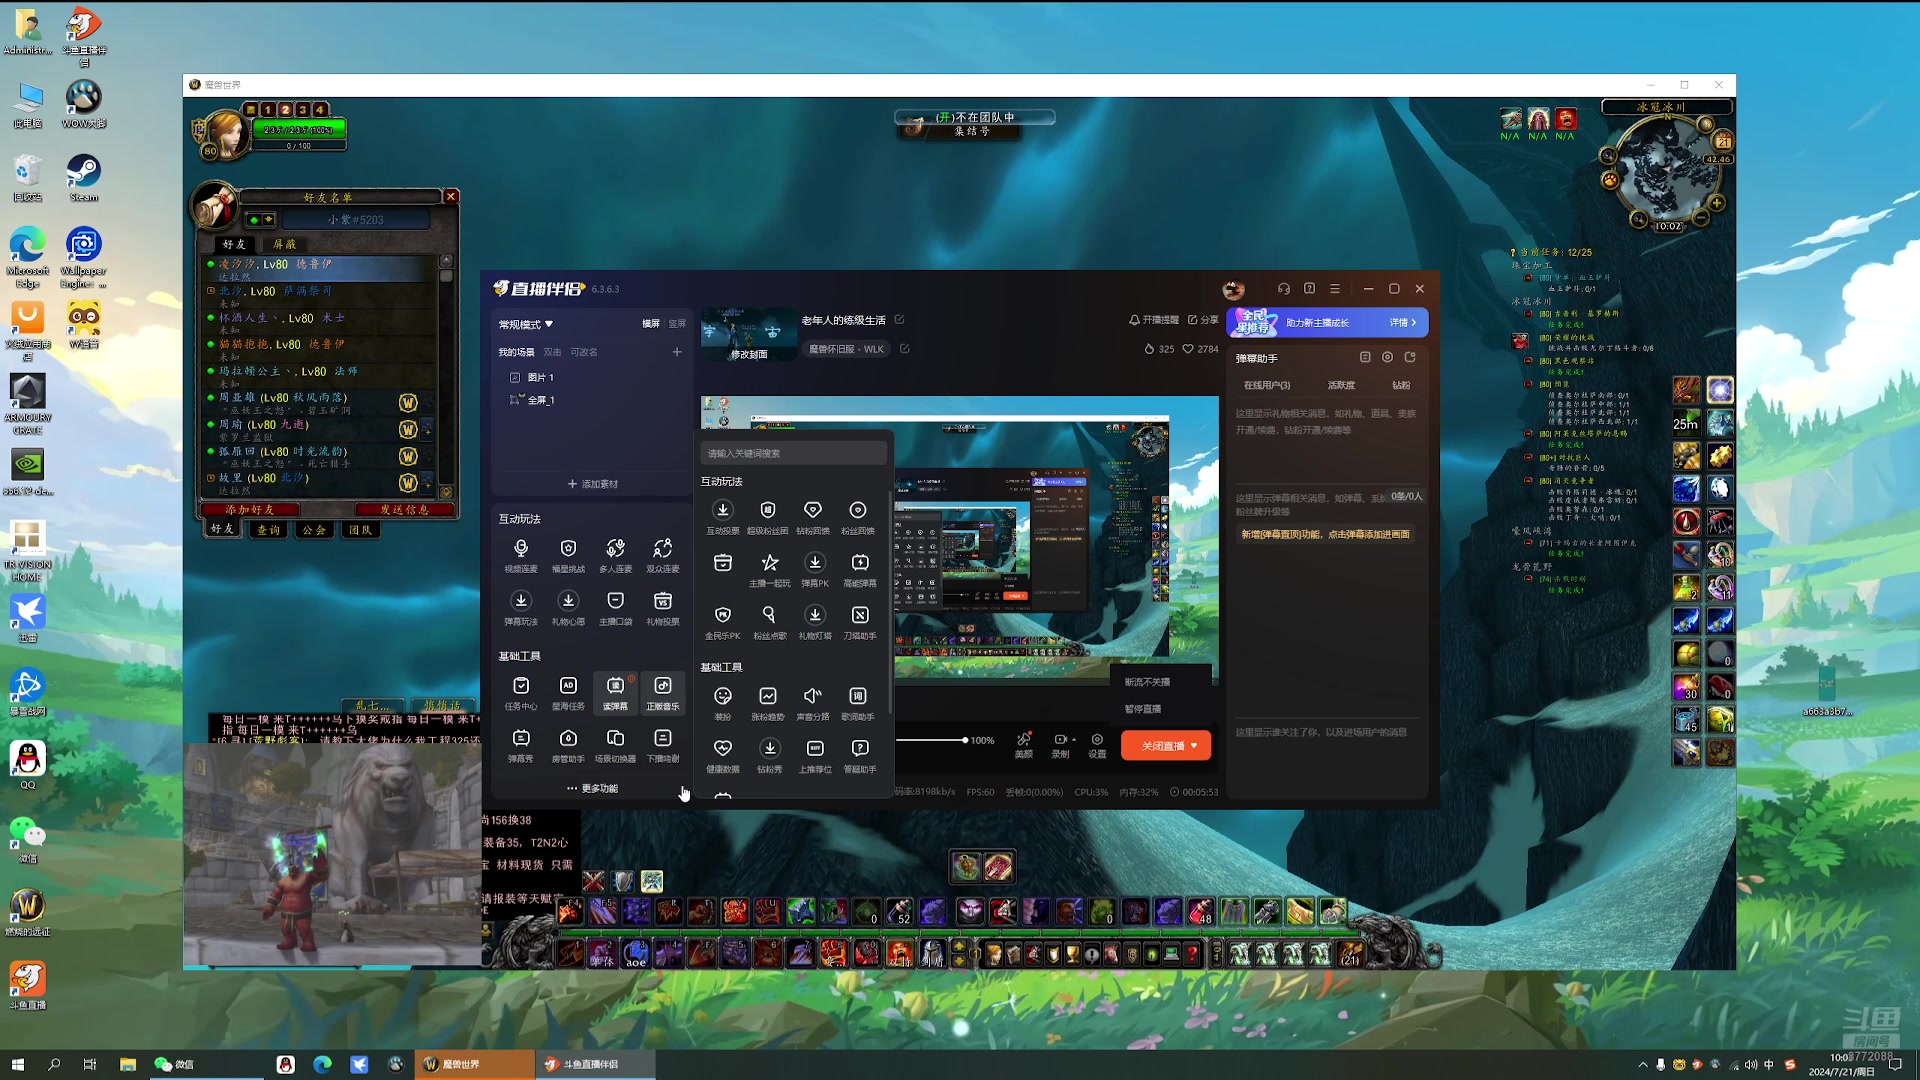
Task: Switch to 竖屏 portrait mode
Action: click(x=677, y=324)
